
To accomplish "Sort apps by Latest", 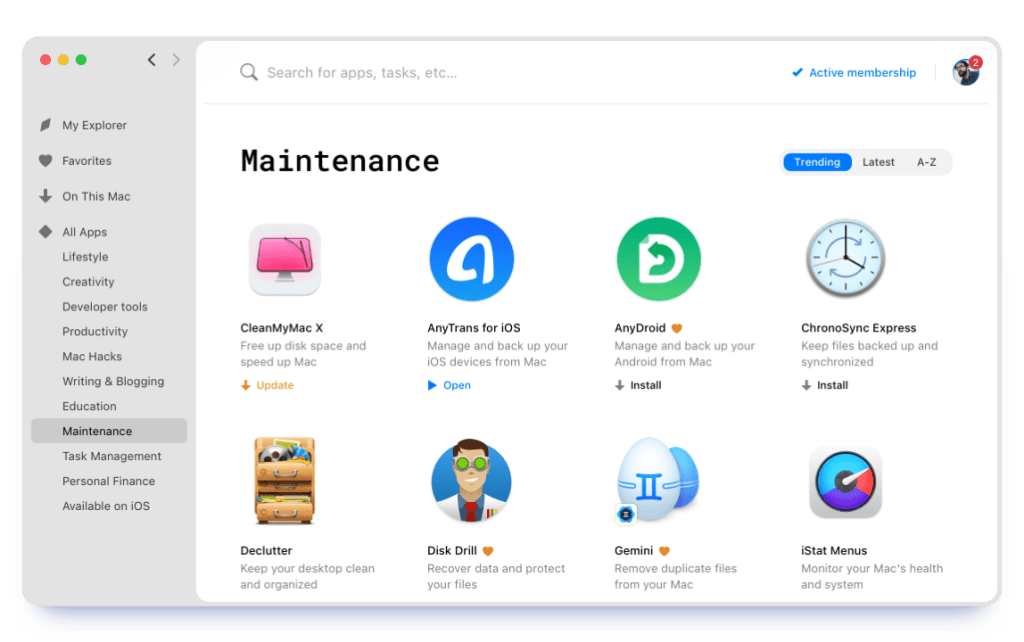I will (x=878, y=162).
